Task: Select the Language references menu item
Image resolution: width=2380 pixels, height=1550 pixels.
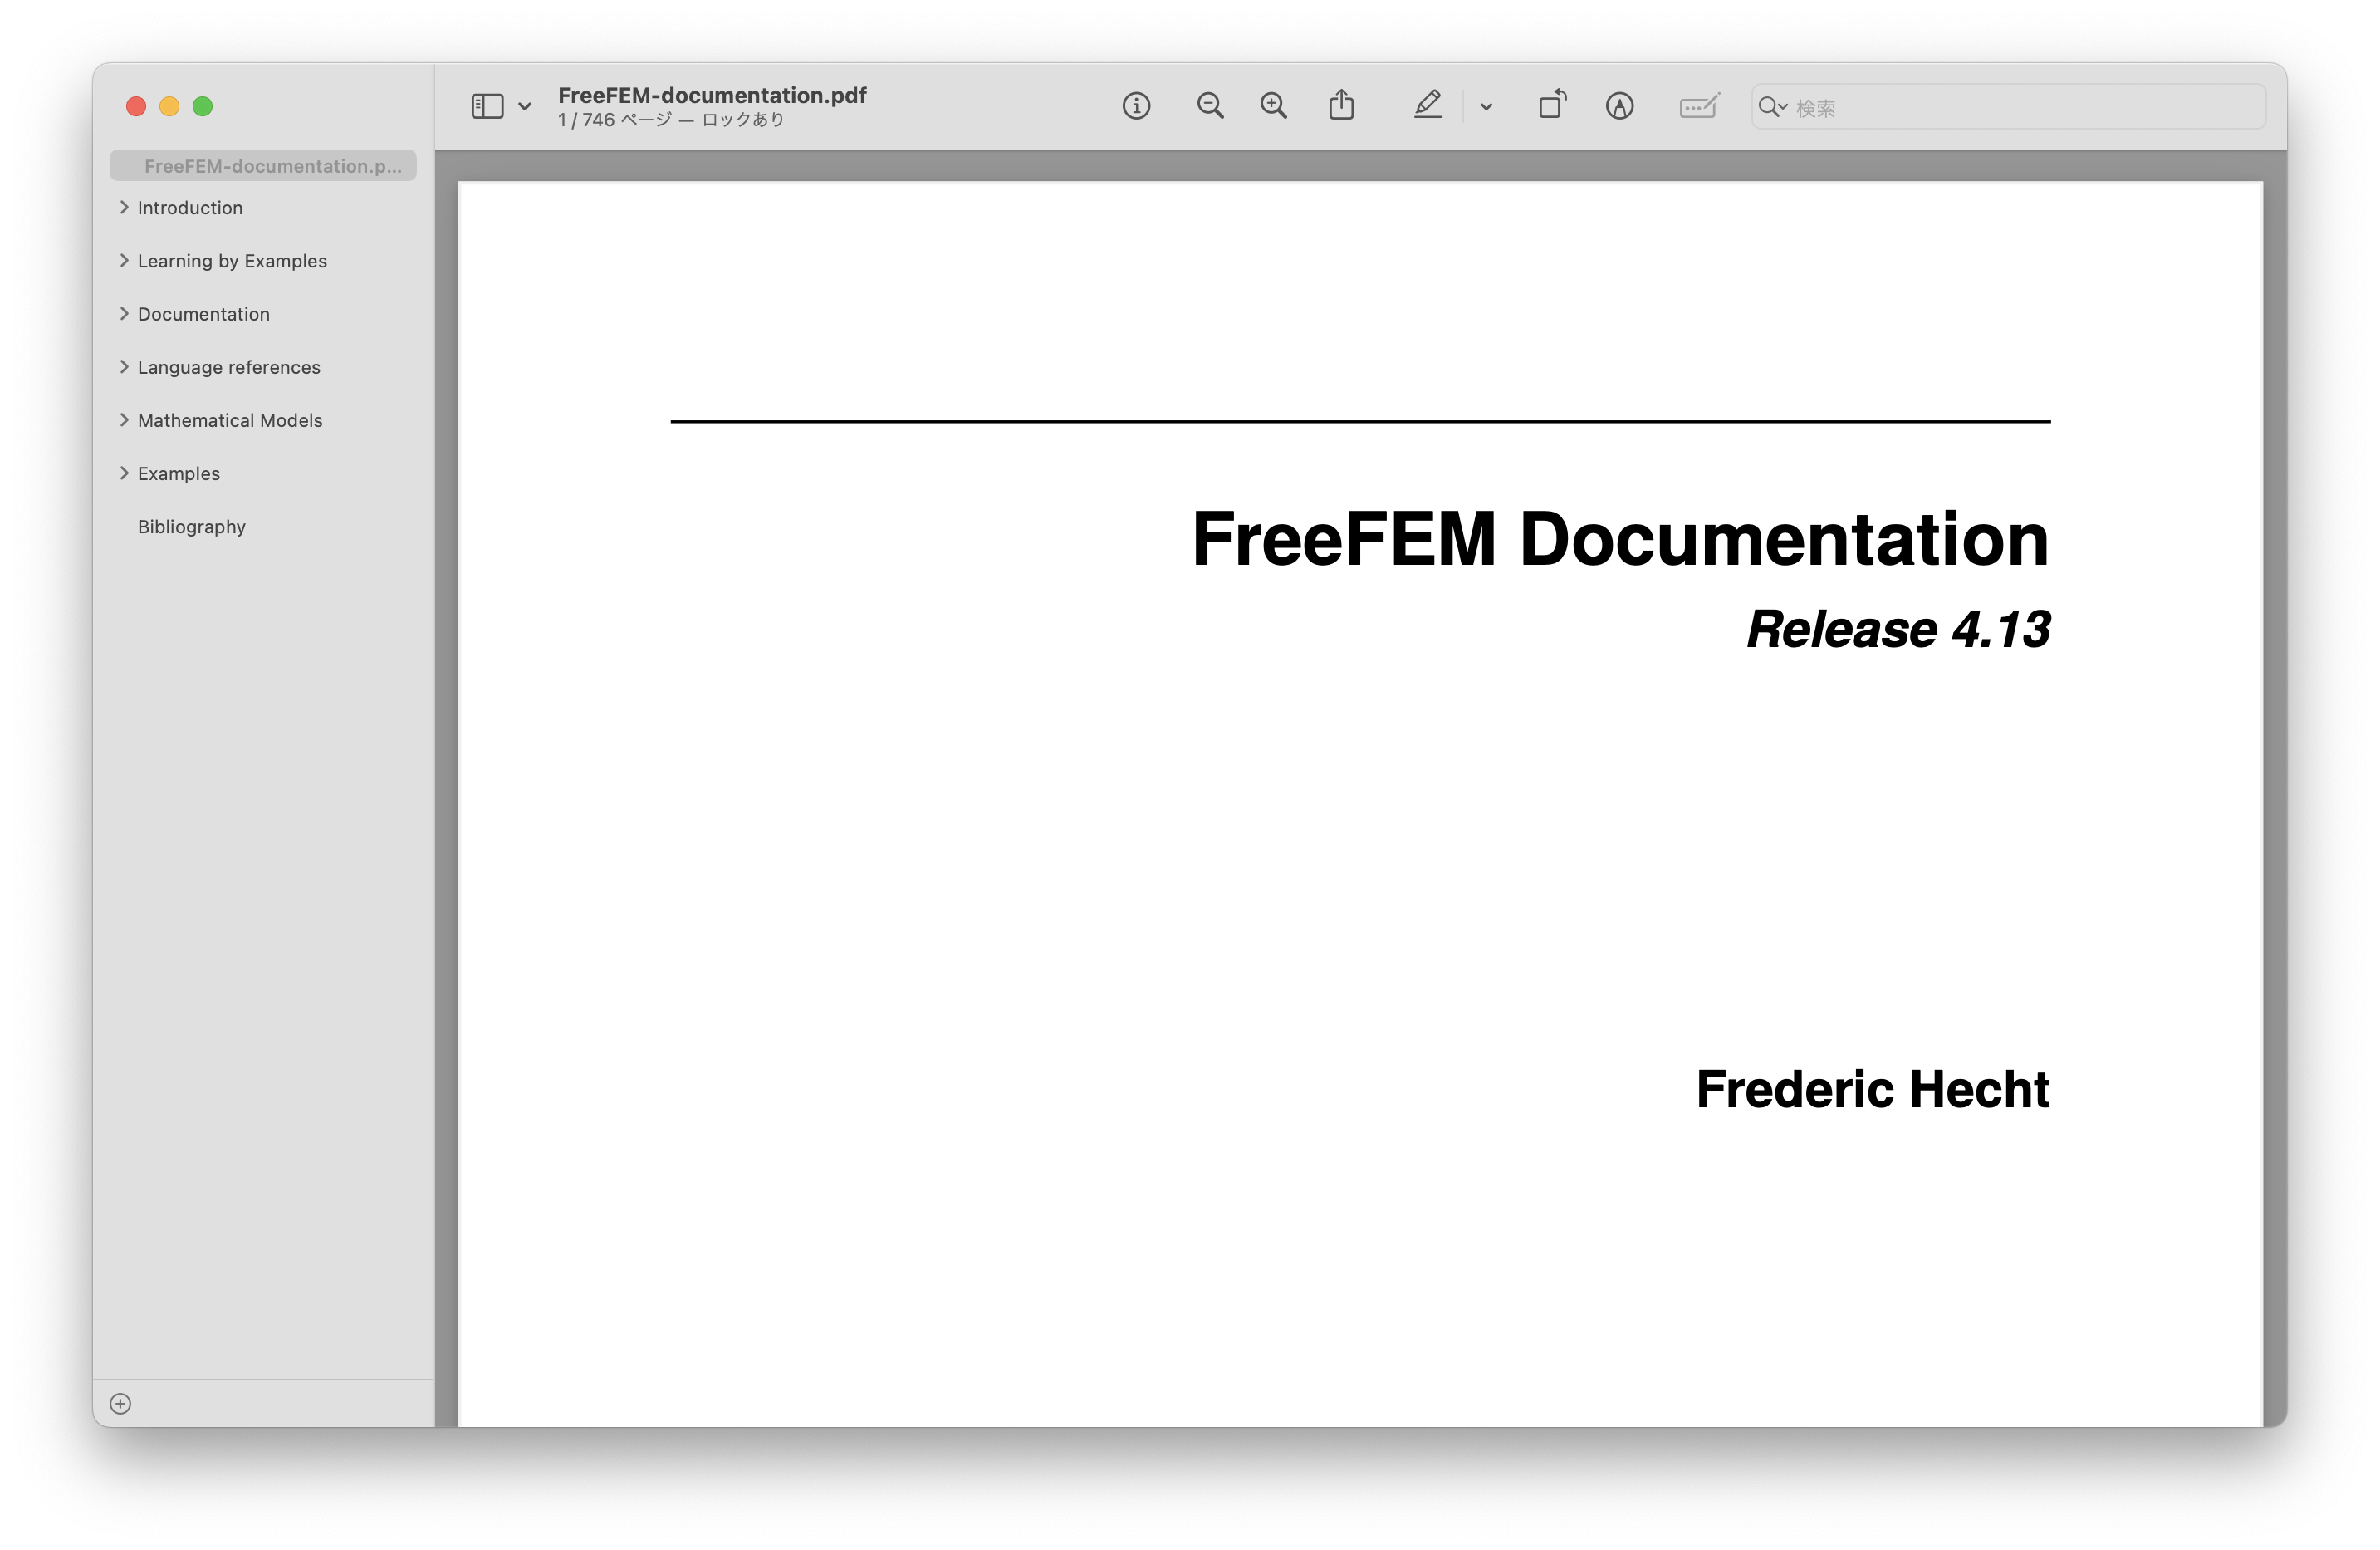Action: click(229, 366)
